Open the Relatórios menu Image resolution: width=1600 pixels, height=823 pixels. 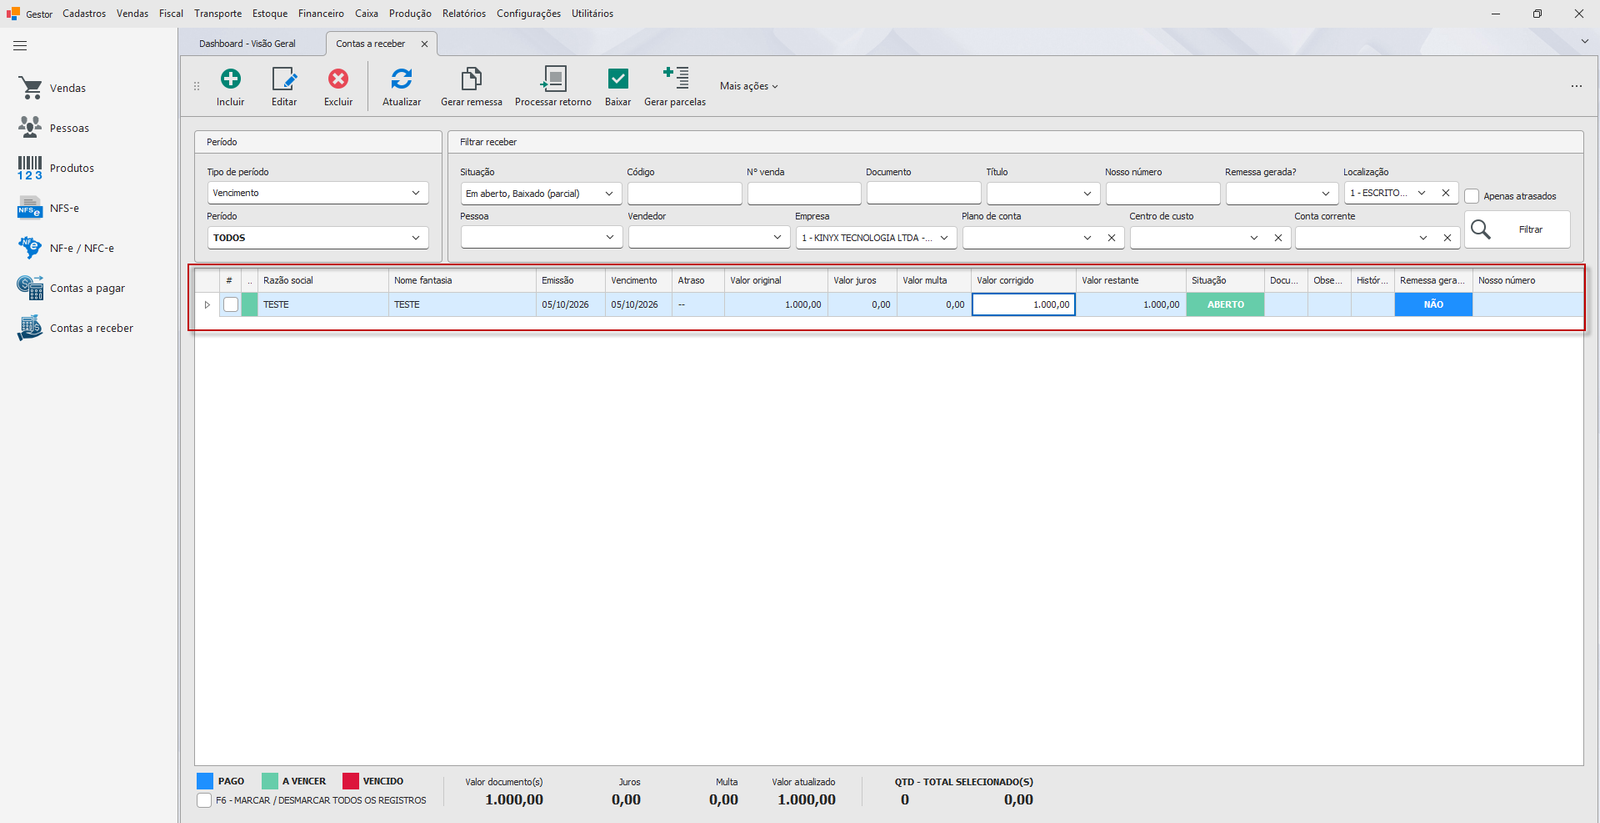coord(464,14)
